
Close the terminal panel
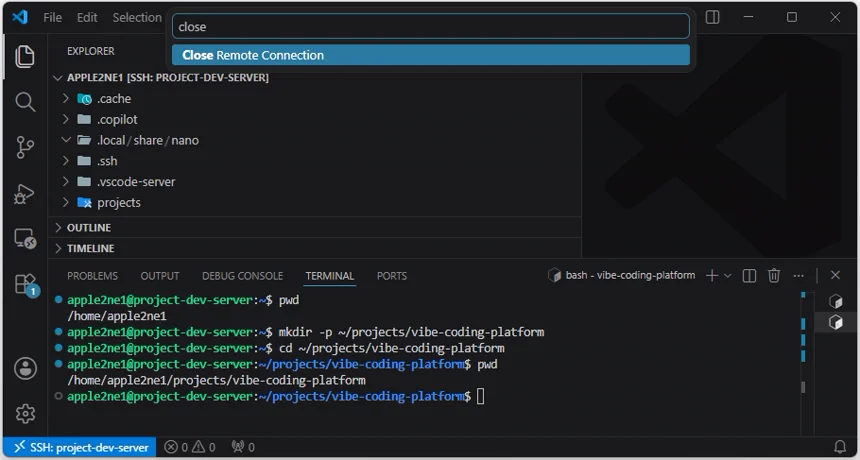pos(835,275)
